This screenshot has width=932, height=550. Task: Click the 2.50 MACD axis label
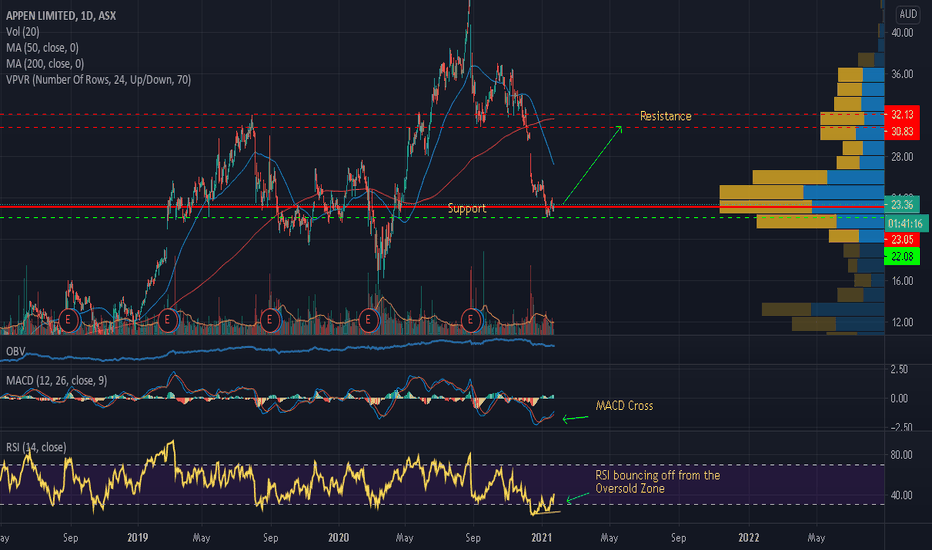pyautogui.click(x=899, y=369)
